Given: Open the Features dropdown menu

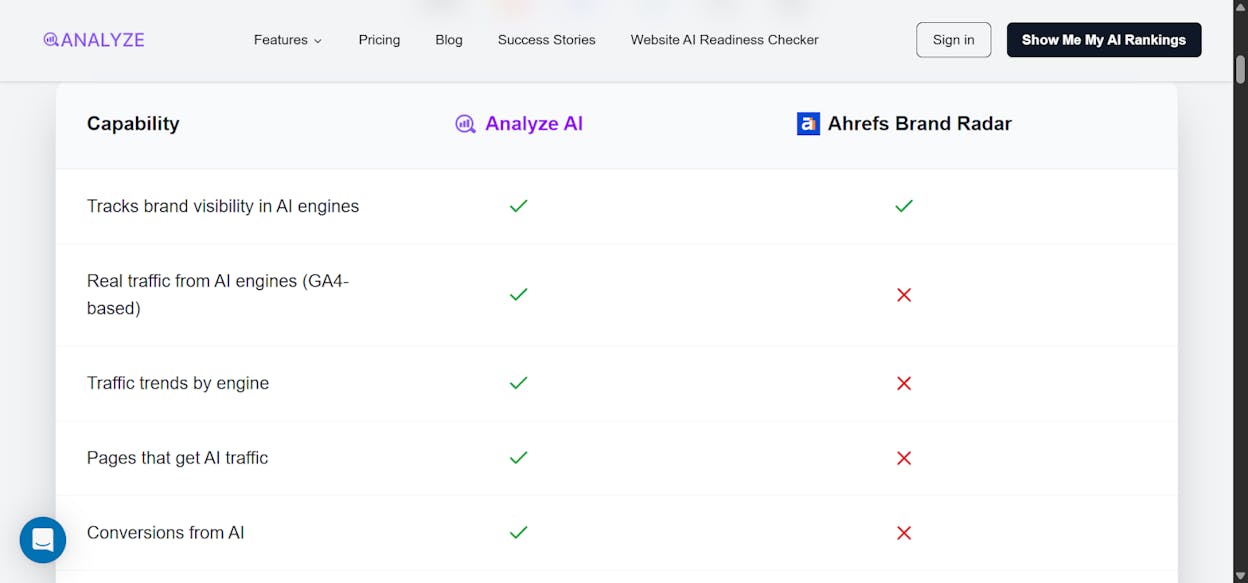Looking at the screenshot, I should [x=288, y=40].
